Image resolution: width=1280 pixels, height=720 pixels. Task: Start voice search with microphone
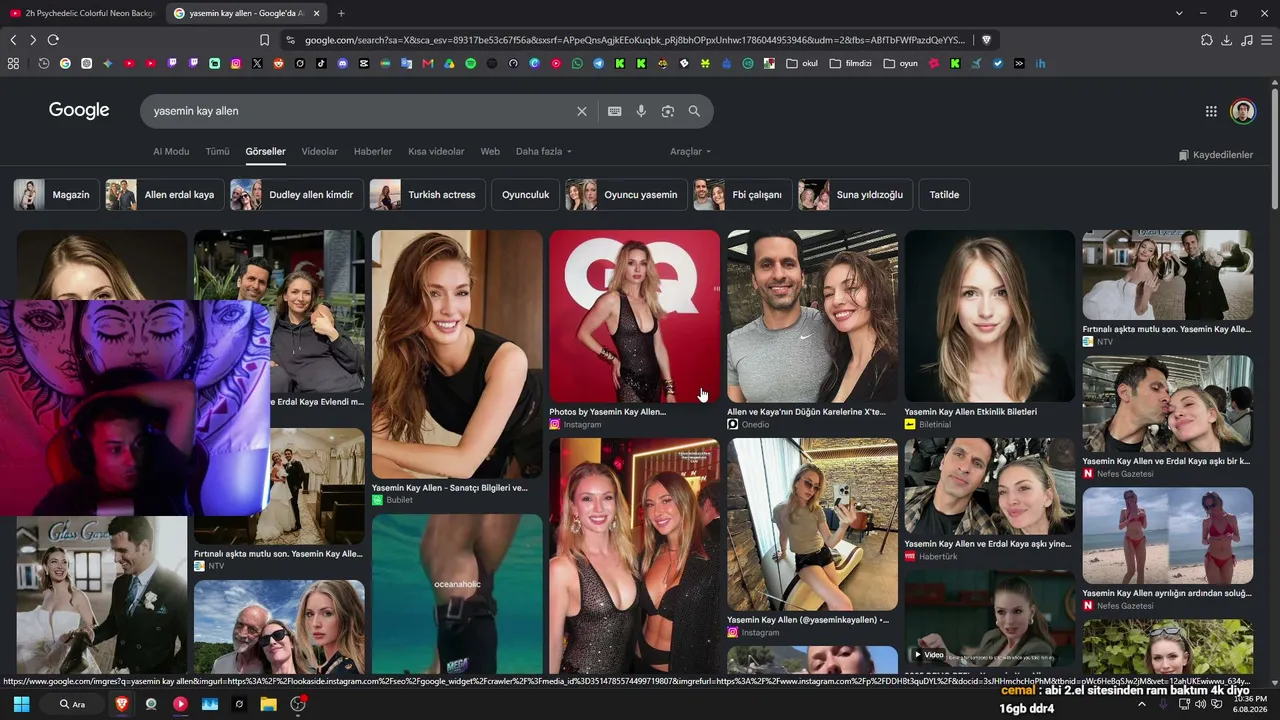[641, 111]
